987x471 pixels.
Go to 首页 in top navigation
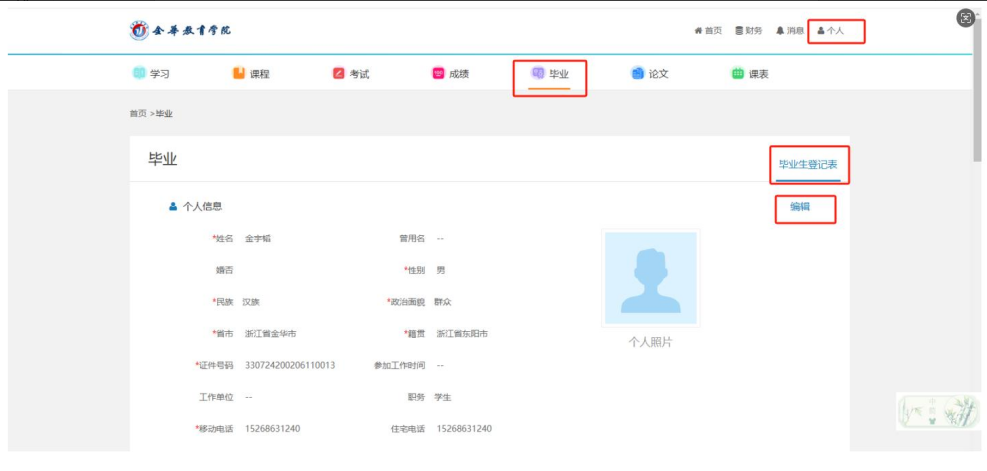click(x=708, y=31)
